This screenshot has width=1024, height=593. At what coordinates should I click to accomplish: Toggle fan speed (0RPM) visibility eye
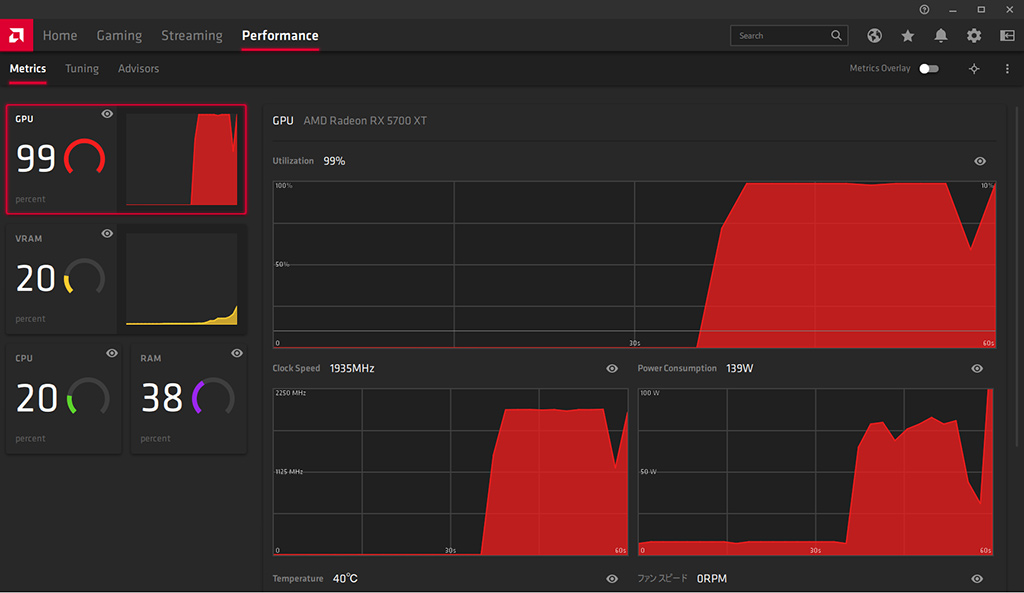977,579
